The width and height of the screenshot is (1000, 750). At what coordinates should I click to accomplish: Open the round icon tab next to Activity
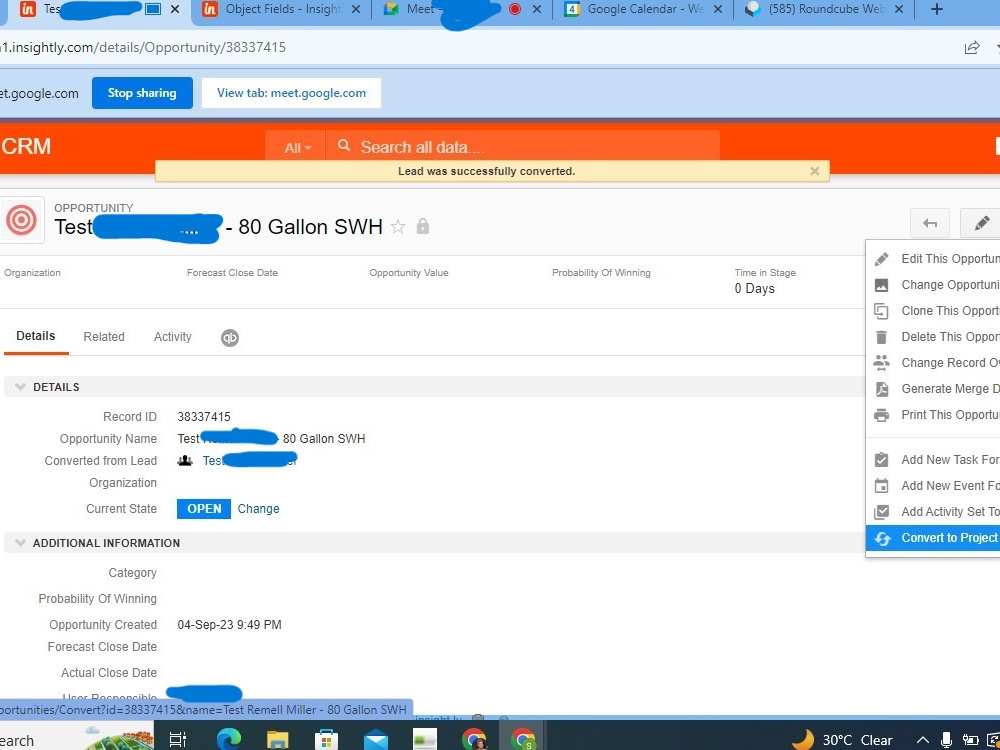pos(230,337)
